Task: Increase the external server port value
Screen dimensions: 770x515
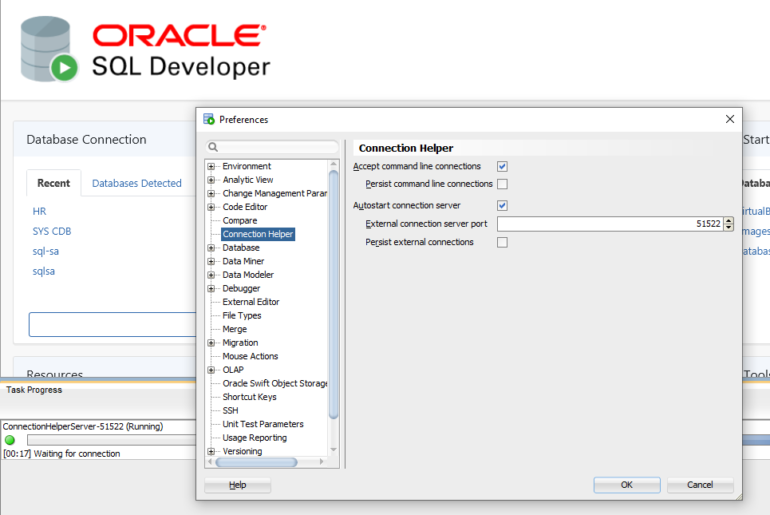Action: point(729,220)
